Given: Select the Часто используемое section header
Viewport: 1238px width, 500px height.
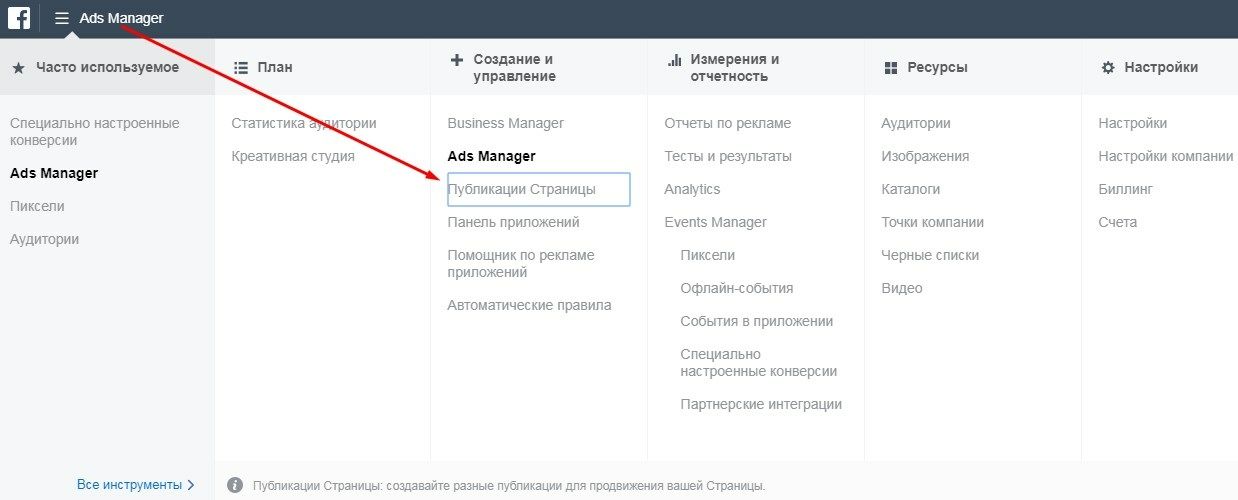Looking at the screenshot, I should coord(107,67).
